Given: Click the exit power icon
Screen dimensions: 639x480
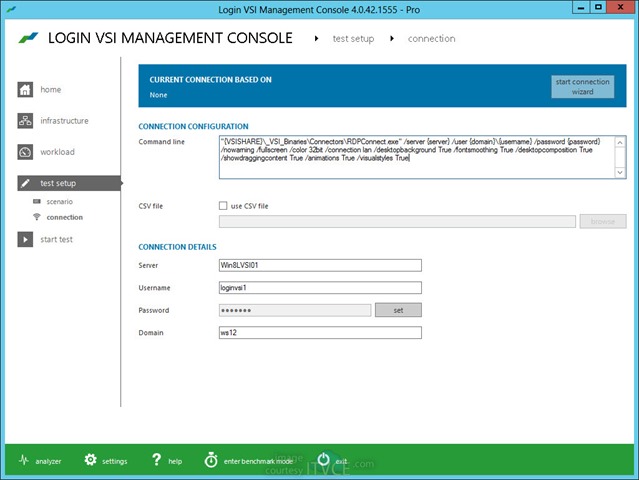Looking at the screenshot, I should (x=323, y=459).
